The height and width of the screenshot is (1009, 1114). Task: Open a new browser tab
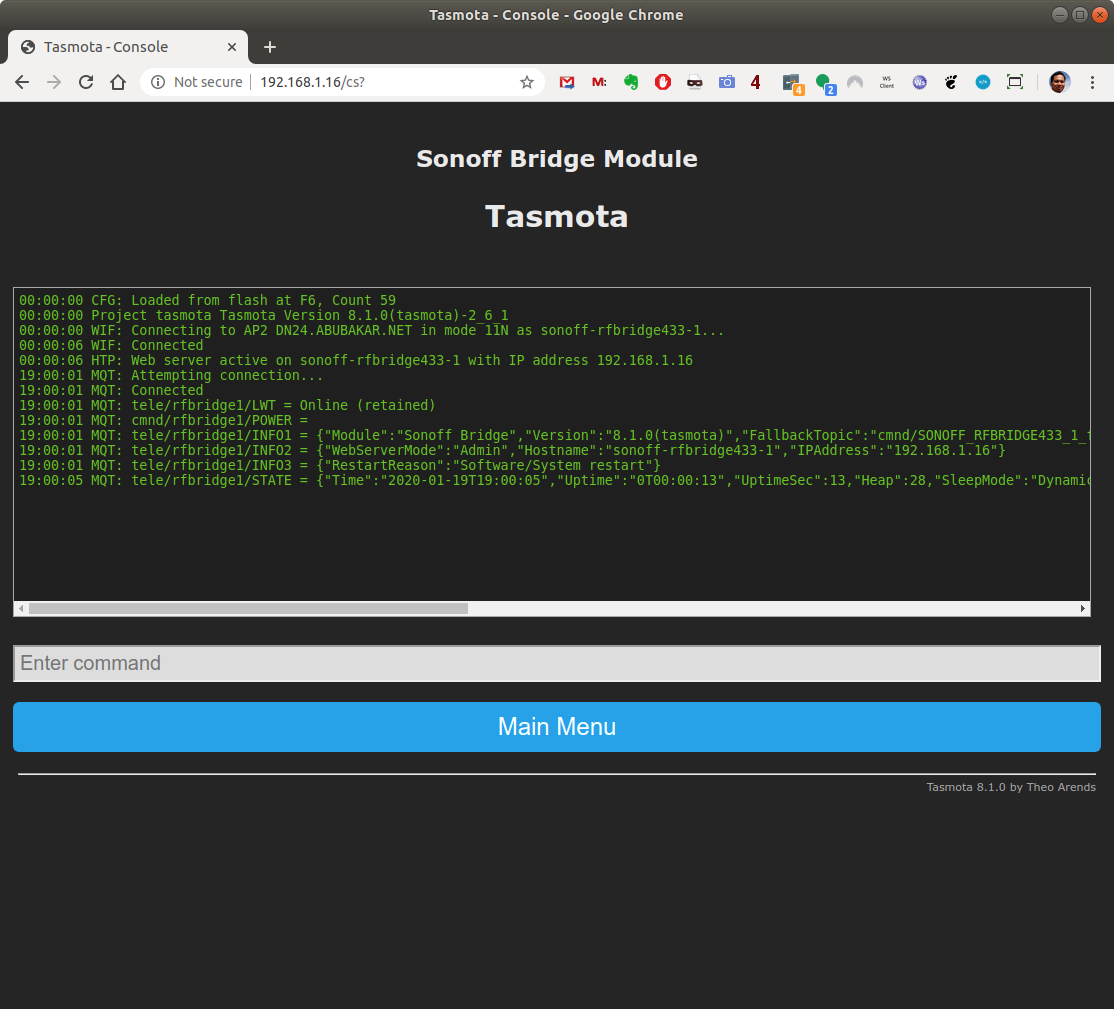click(x=270, y=47)
